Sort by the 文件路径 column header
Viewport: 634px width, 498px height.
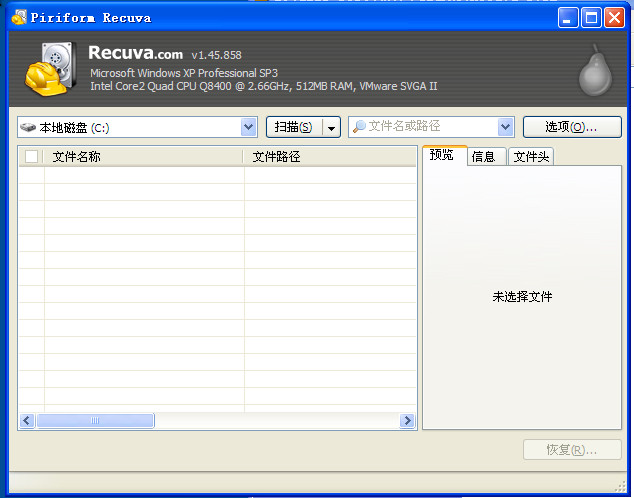[x=330, y=156]
